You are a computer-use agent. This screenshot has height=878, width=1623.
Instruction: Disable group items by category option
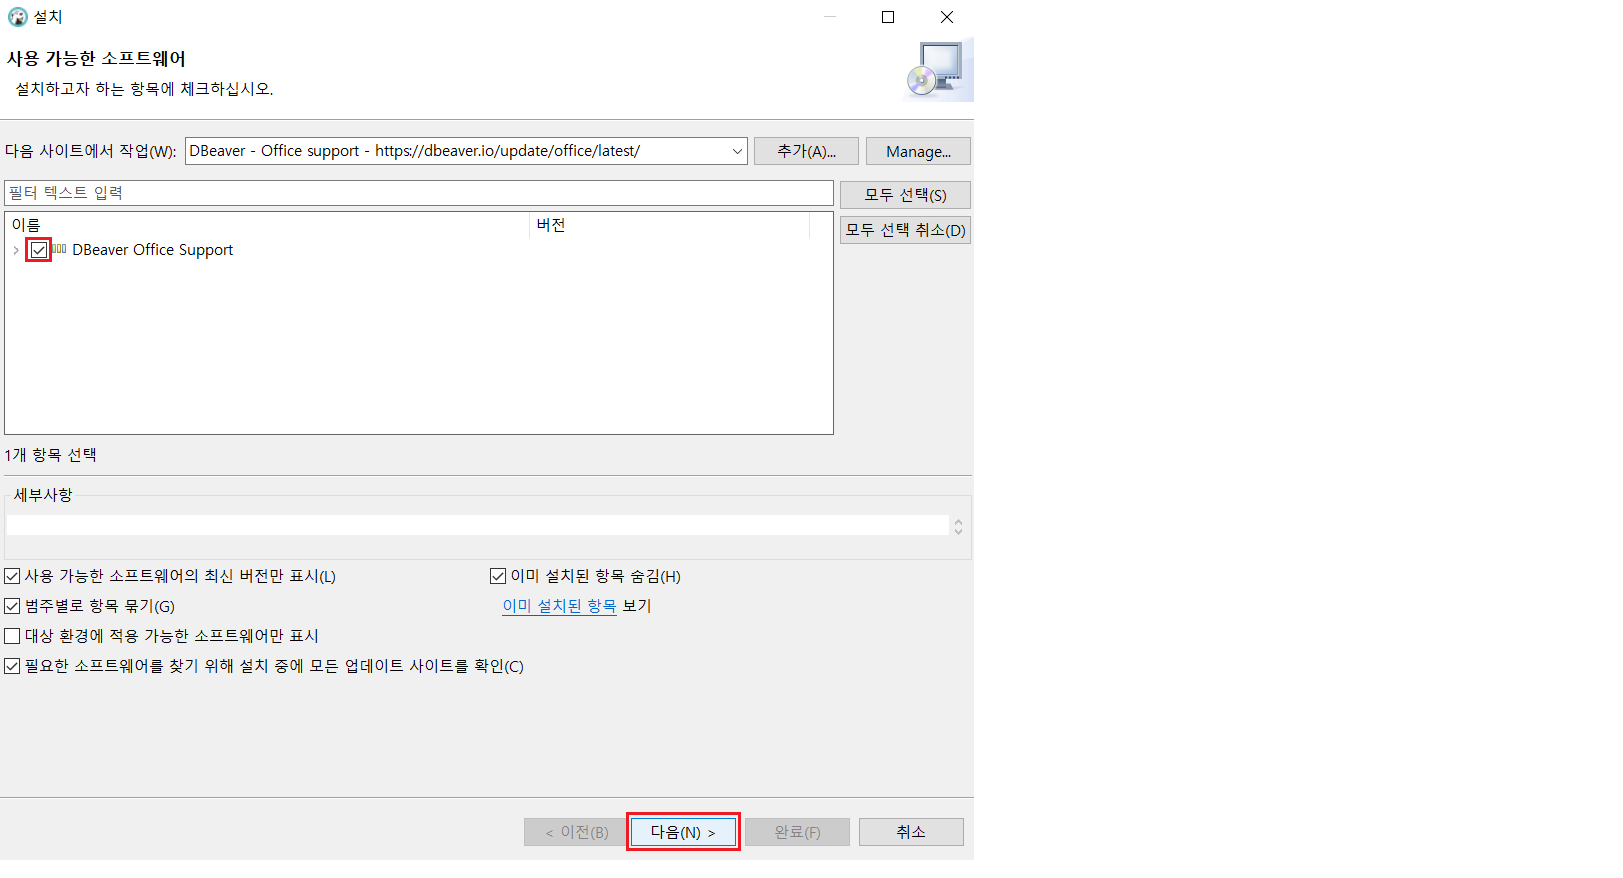pos(13,606)
